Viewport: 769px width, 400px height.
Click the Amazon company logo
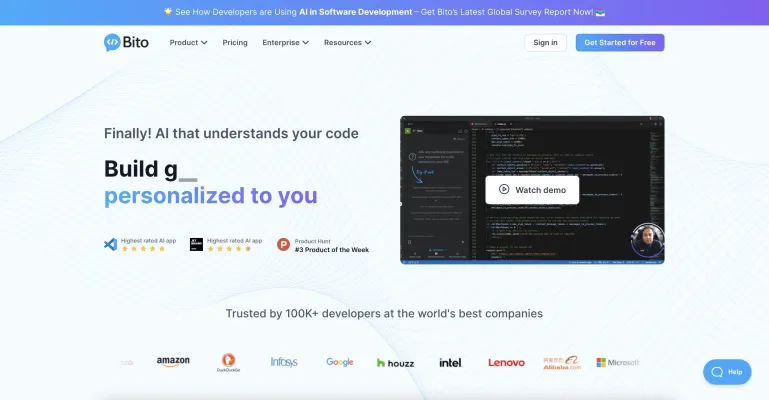pos(173,362)
